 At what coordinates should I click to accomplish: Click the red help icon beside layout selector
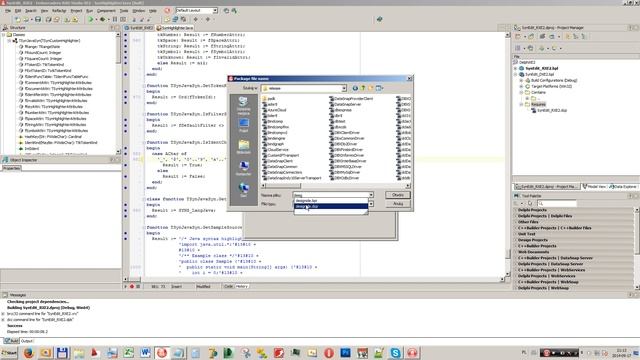coord(167,11)
